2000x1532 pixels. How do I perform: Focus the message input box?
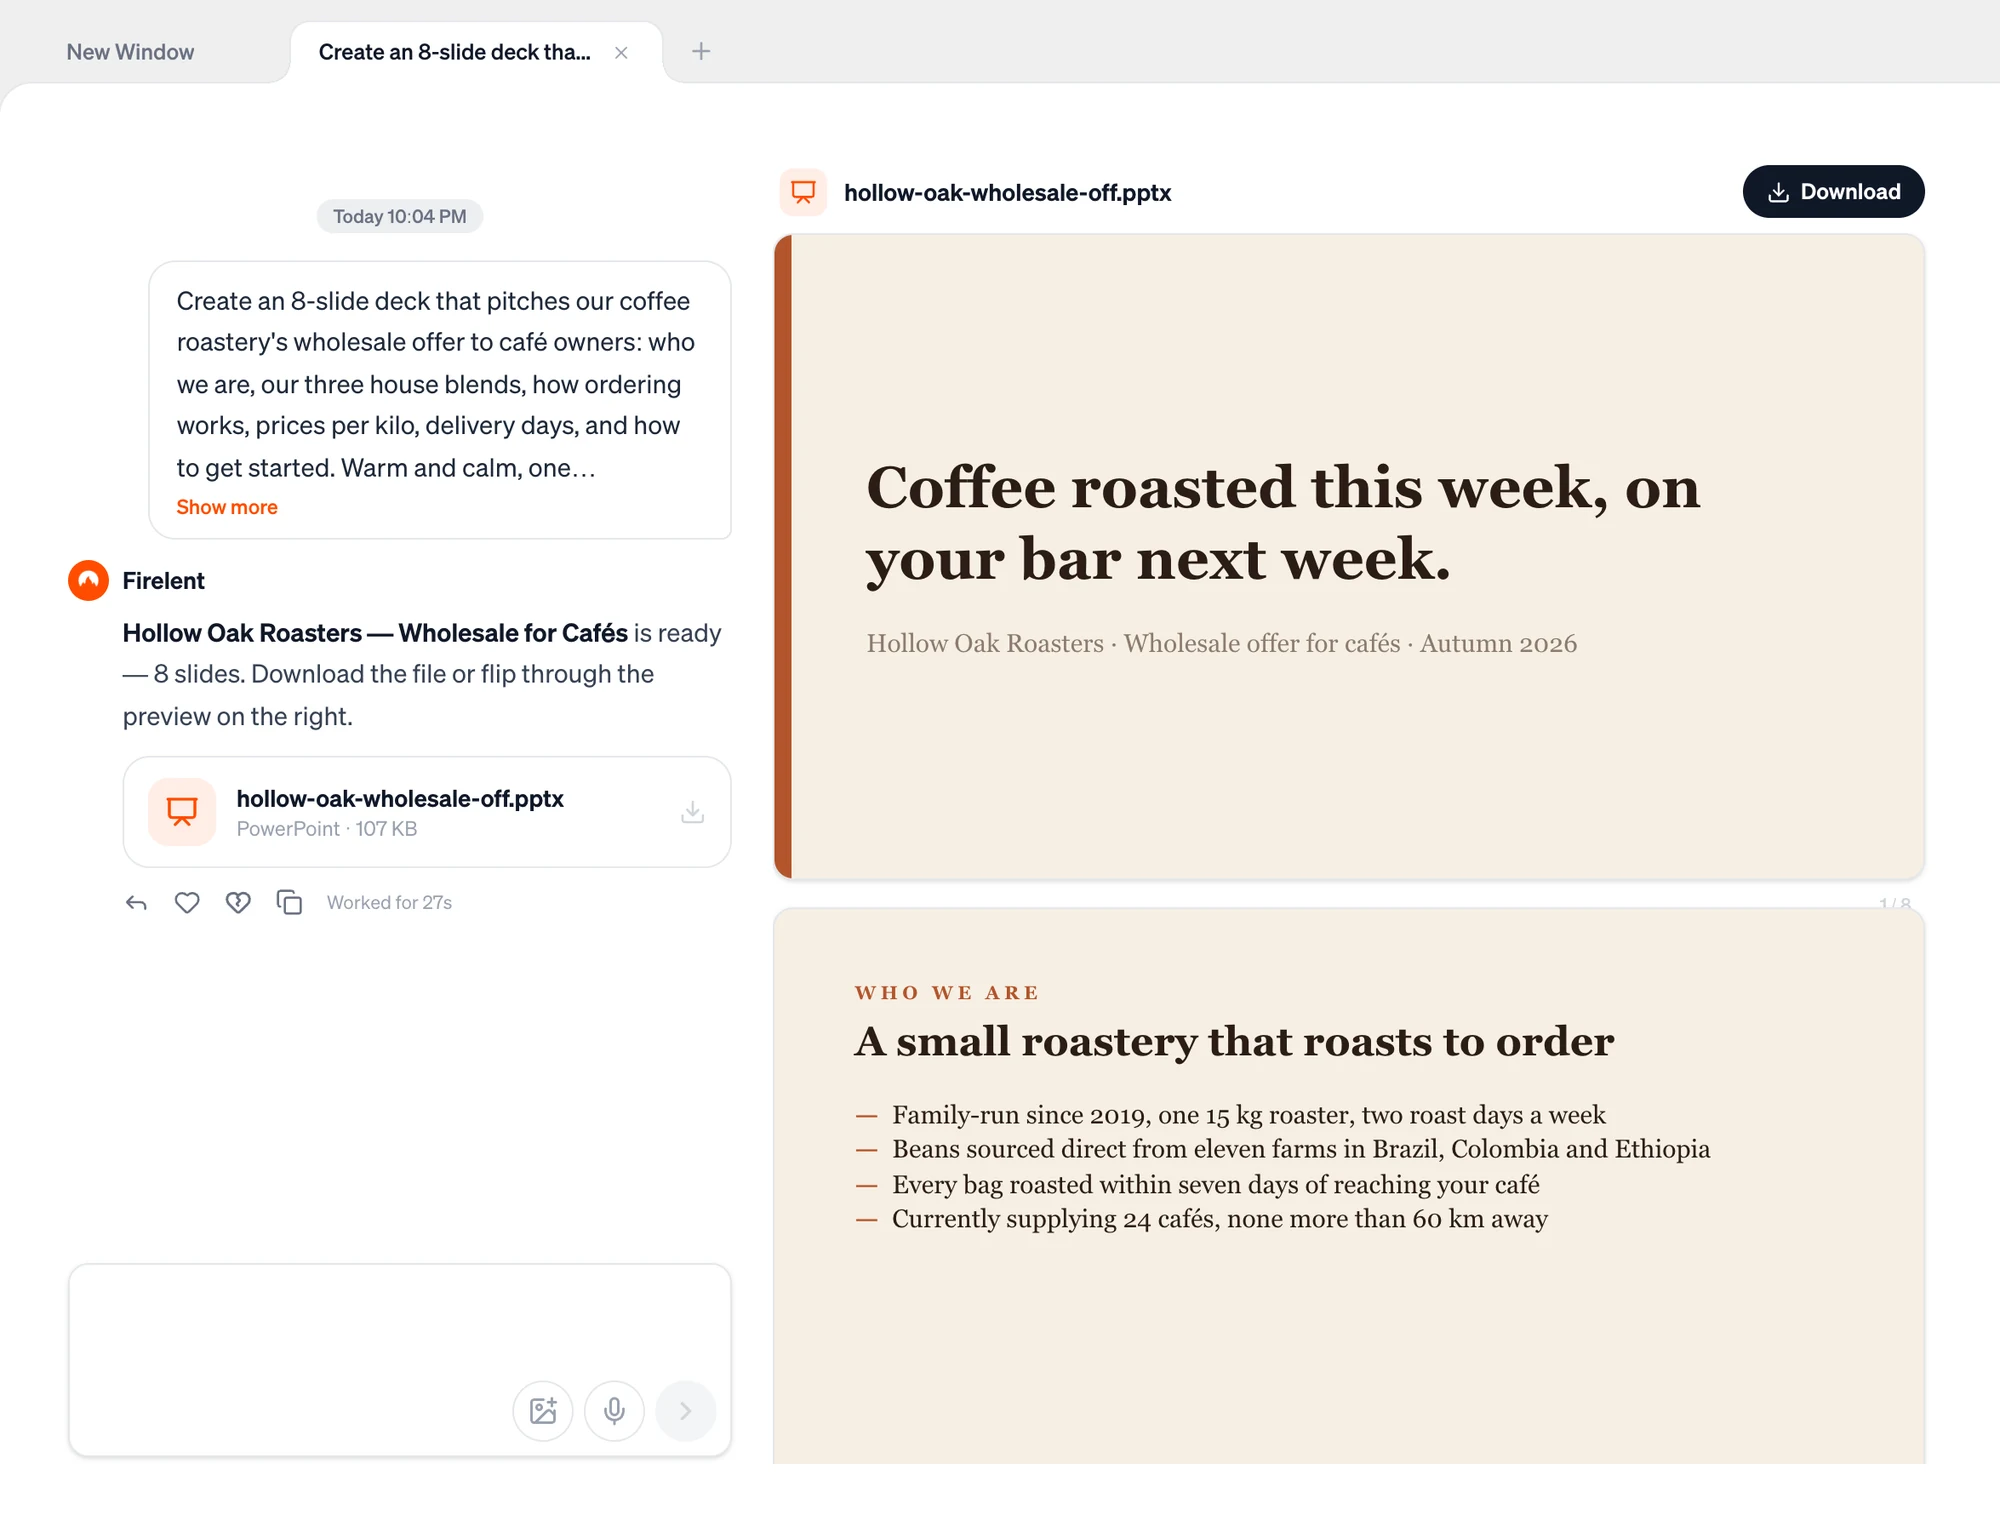pyautogui.click(x=399, y=1360)
